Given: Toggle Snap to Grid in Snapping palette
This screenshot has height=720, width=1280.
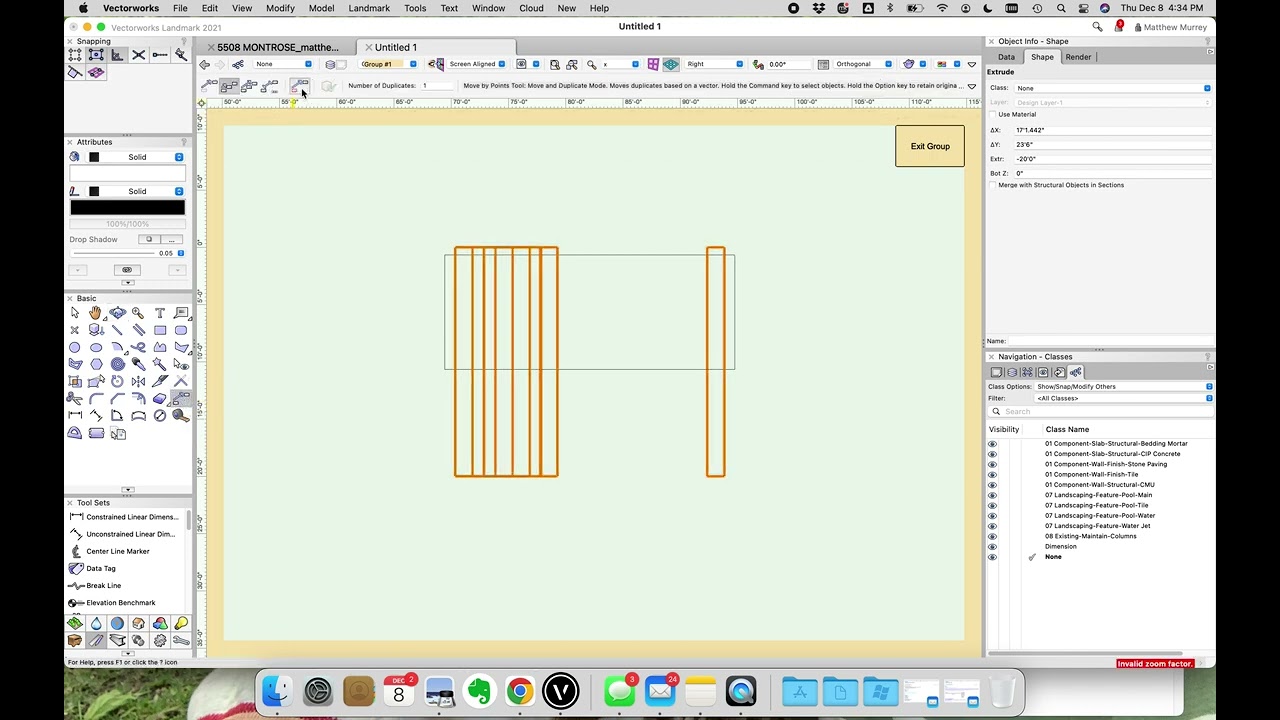Looking at the screenshot, I should tap(74, 55).
